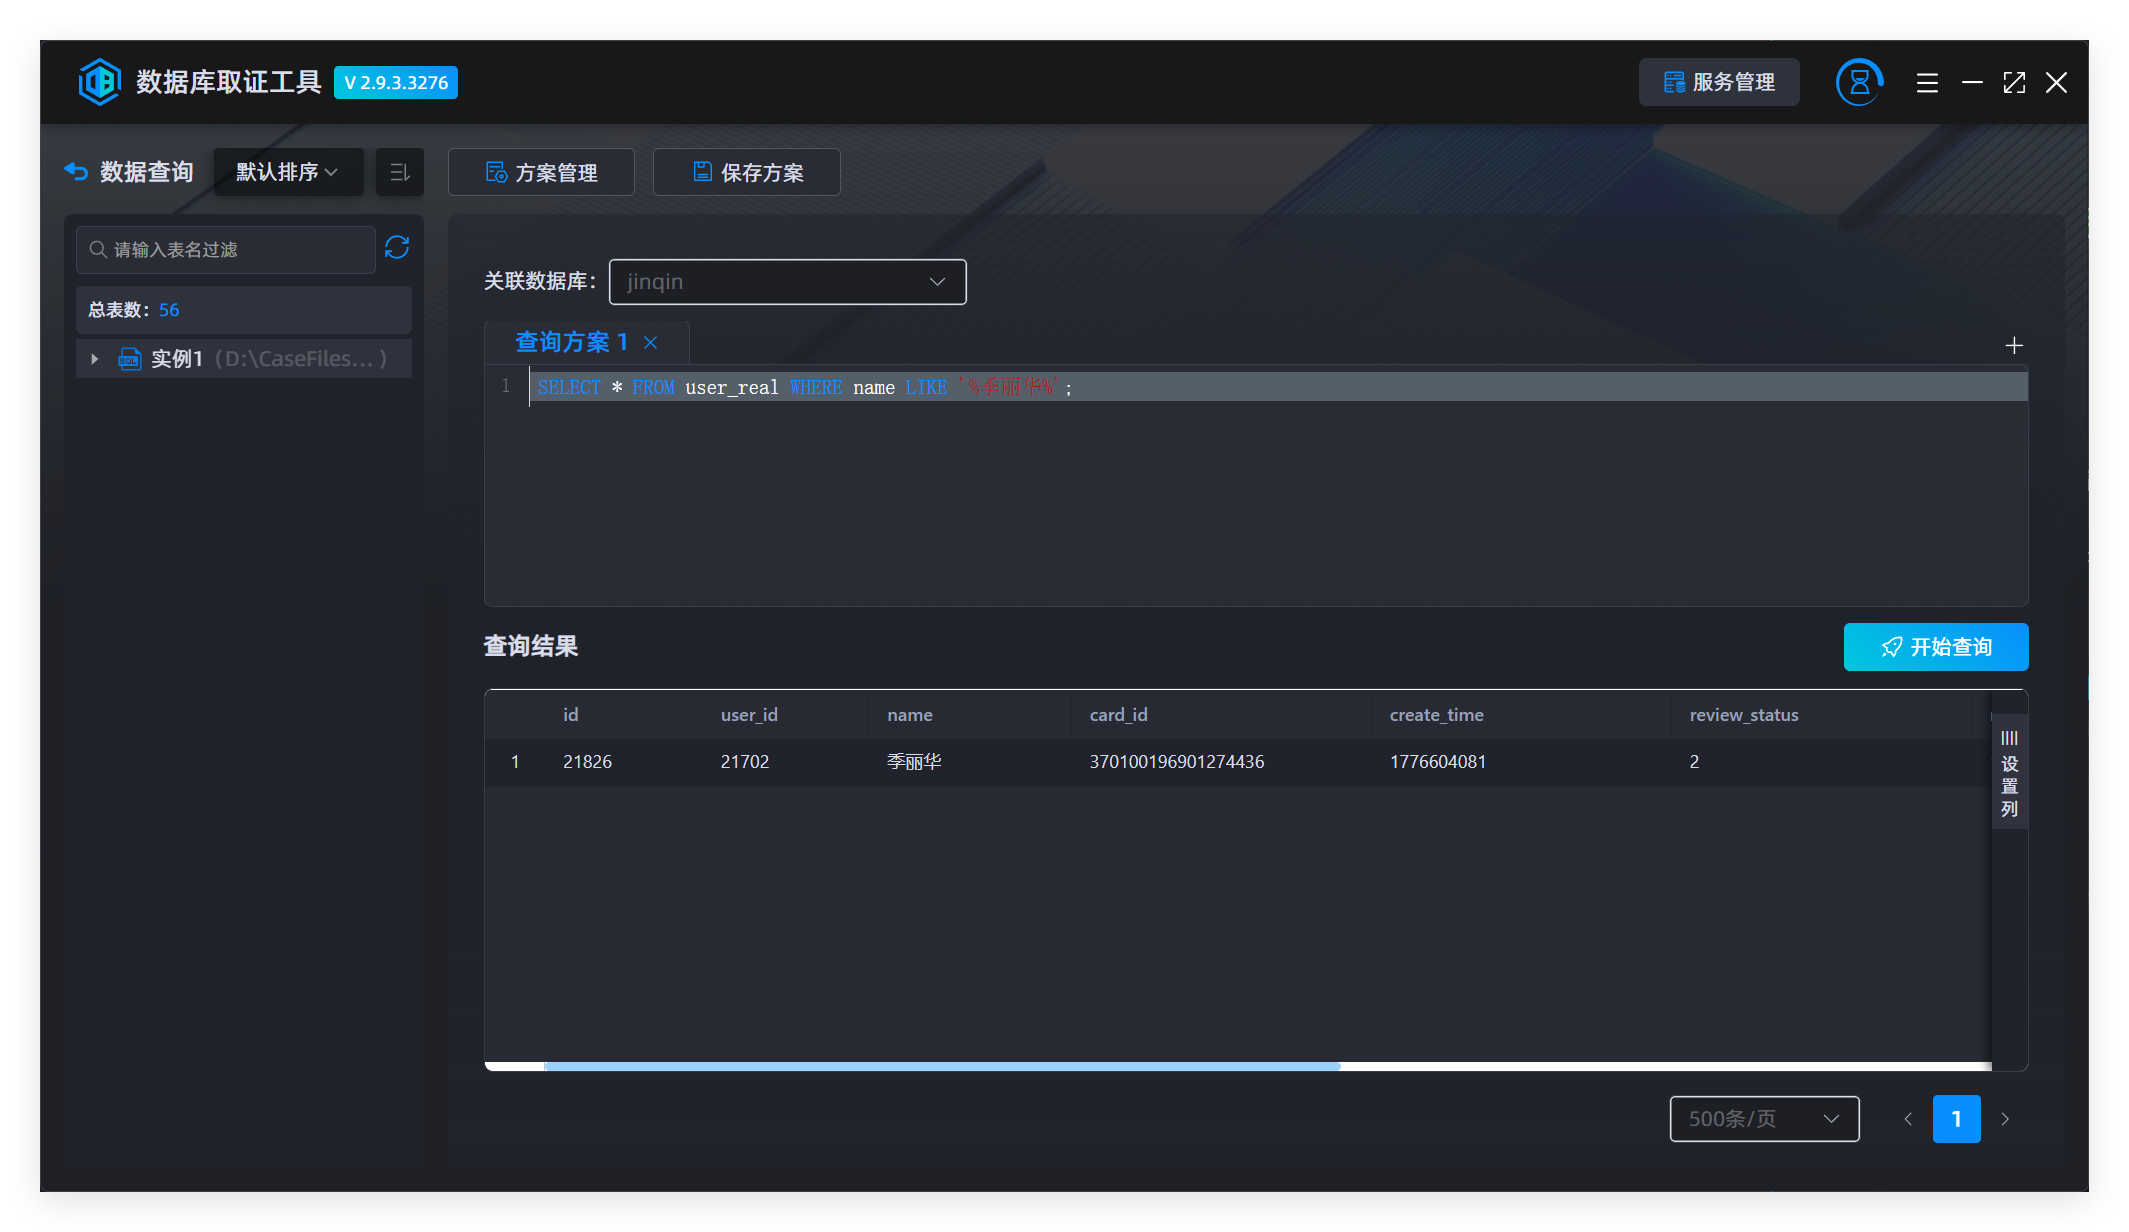Focus the table name filter input
Viewport: 2129px width, 1232px height.
[226, 249]
